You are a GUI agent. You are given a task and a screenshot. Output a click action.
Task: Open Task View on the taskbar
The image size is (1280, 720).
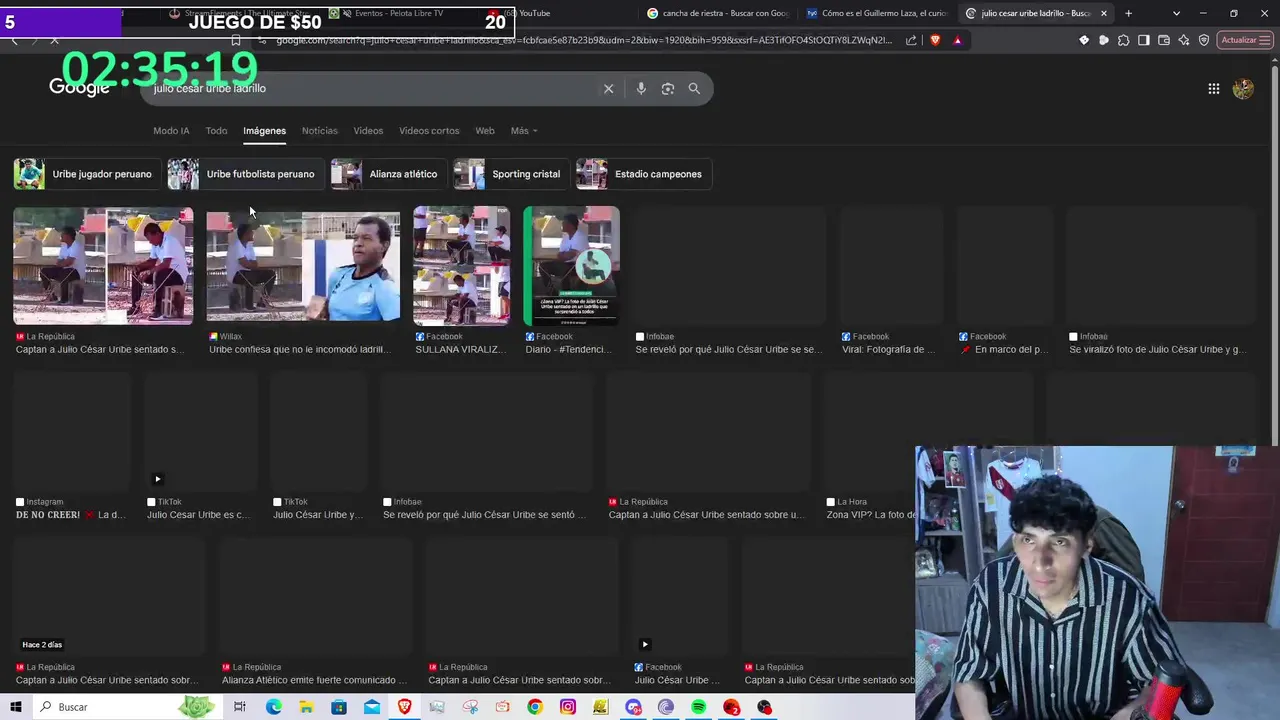(239, 707)
